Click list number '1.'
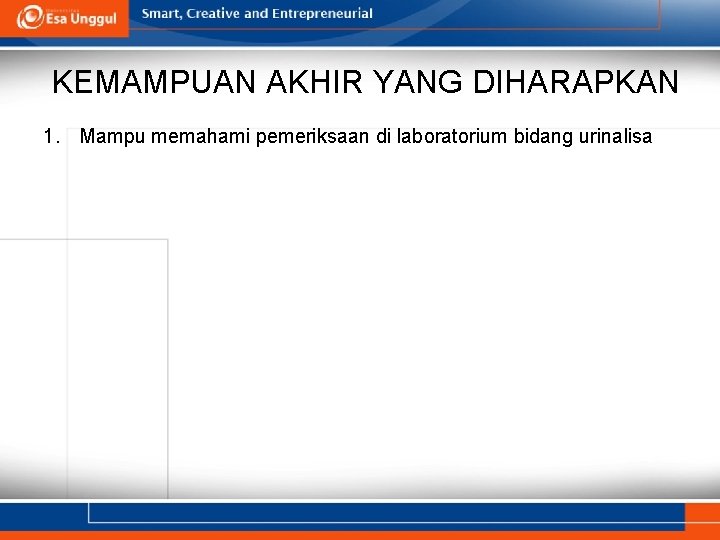Viewport: 720px width, 540px height. [x=52, y=137]
